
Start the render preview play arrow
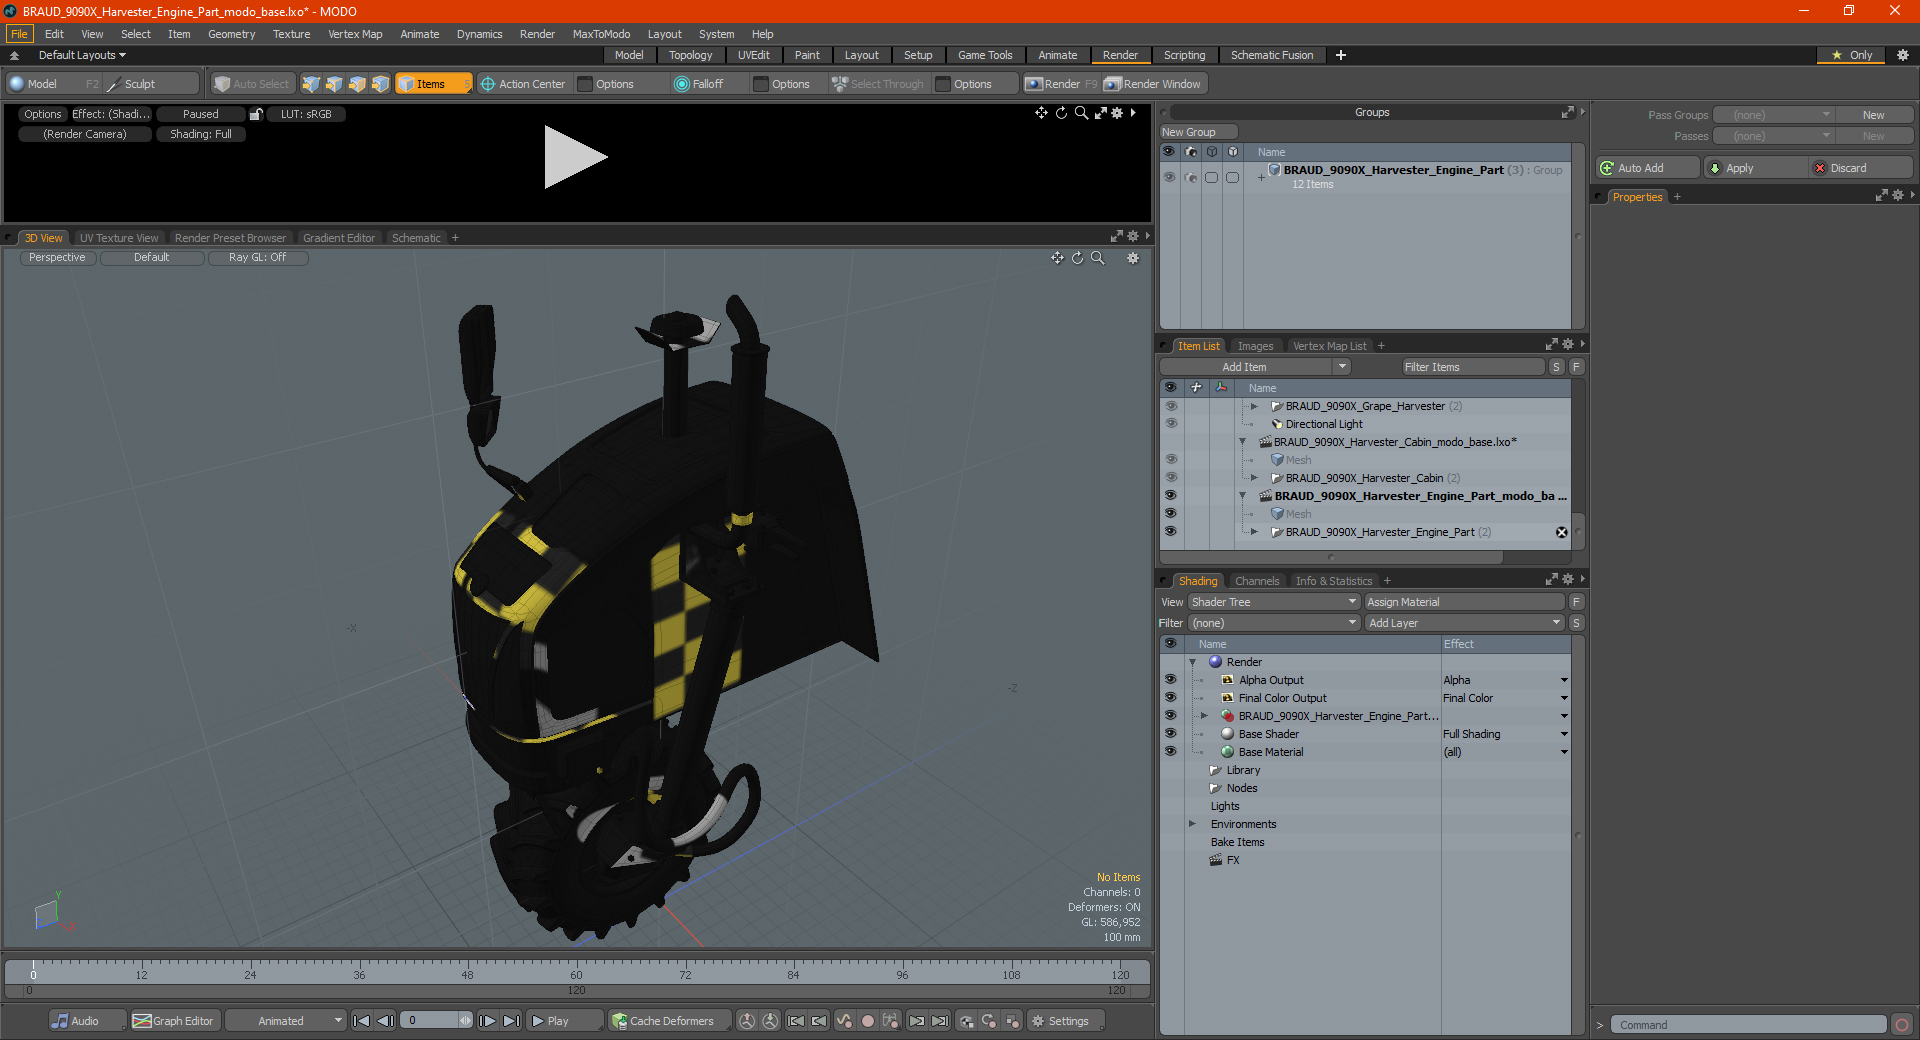tap(575, 157)
